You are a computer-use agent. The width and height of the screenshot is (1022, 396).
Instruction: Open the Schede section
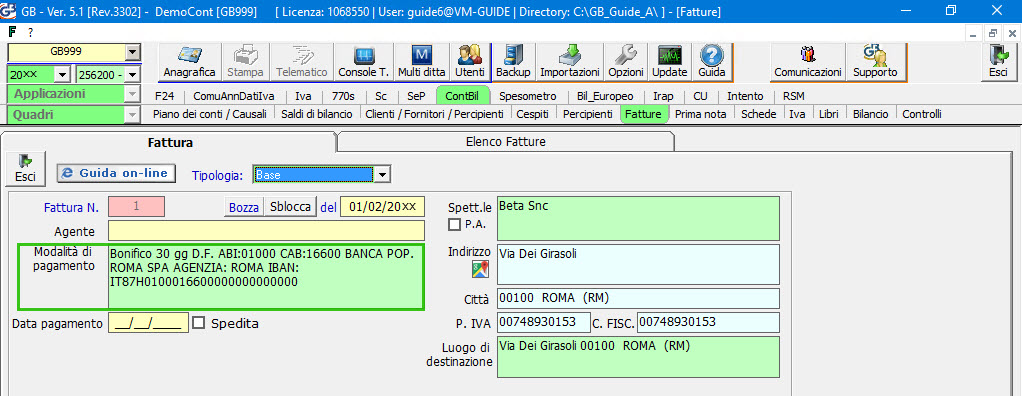click(x=759, y=114)
